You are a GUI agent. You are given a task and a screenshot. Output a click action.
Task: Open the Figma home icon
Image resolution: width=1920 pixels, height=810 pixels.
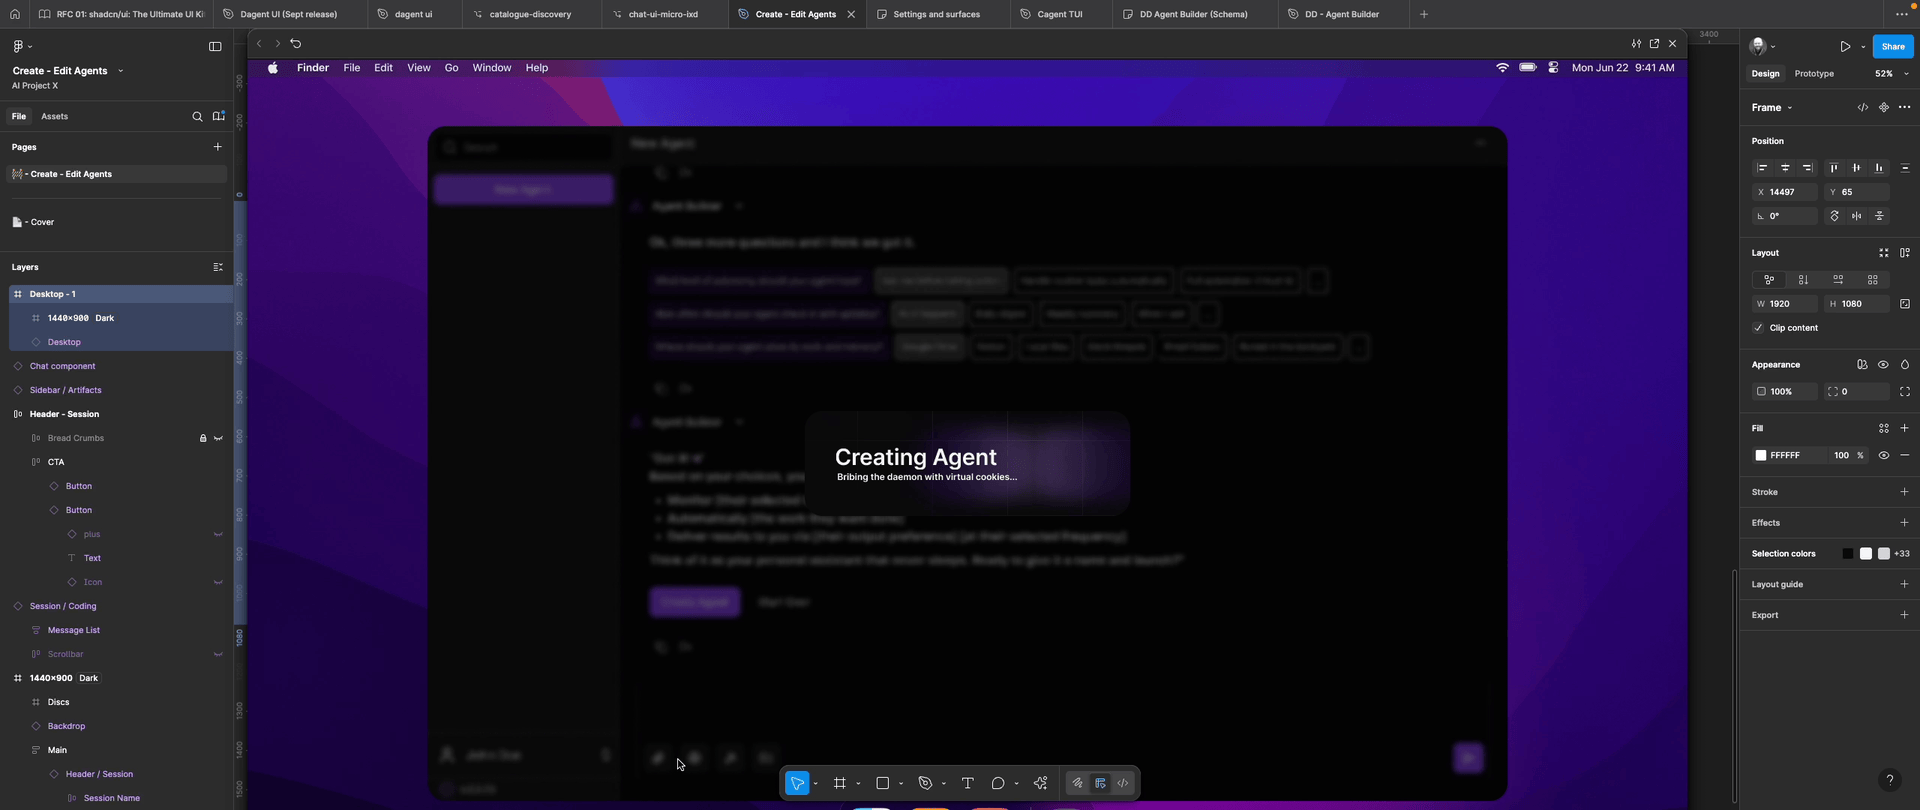pos(14,14)
